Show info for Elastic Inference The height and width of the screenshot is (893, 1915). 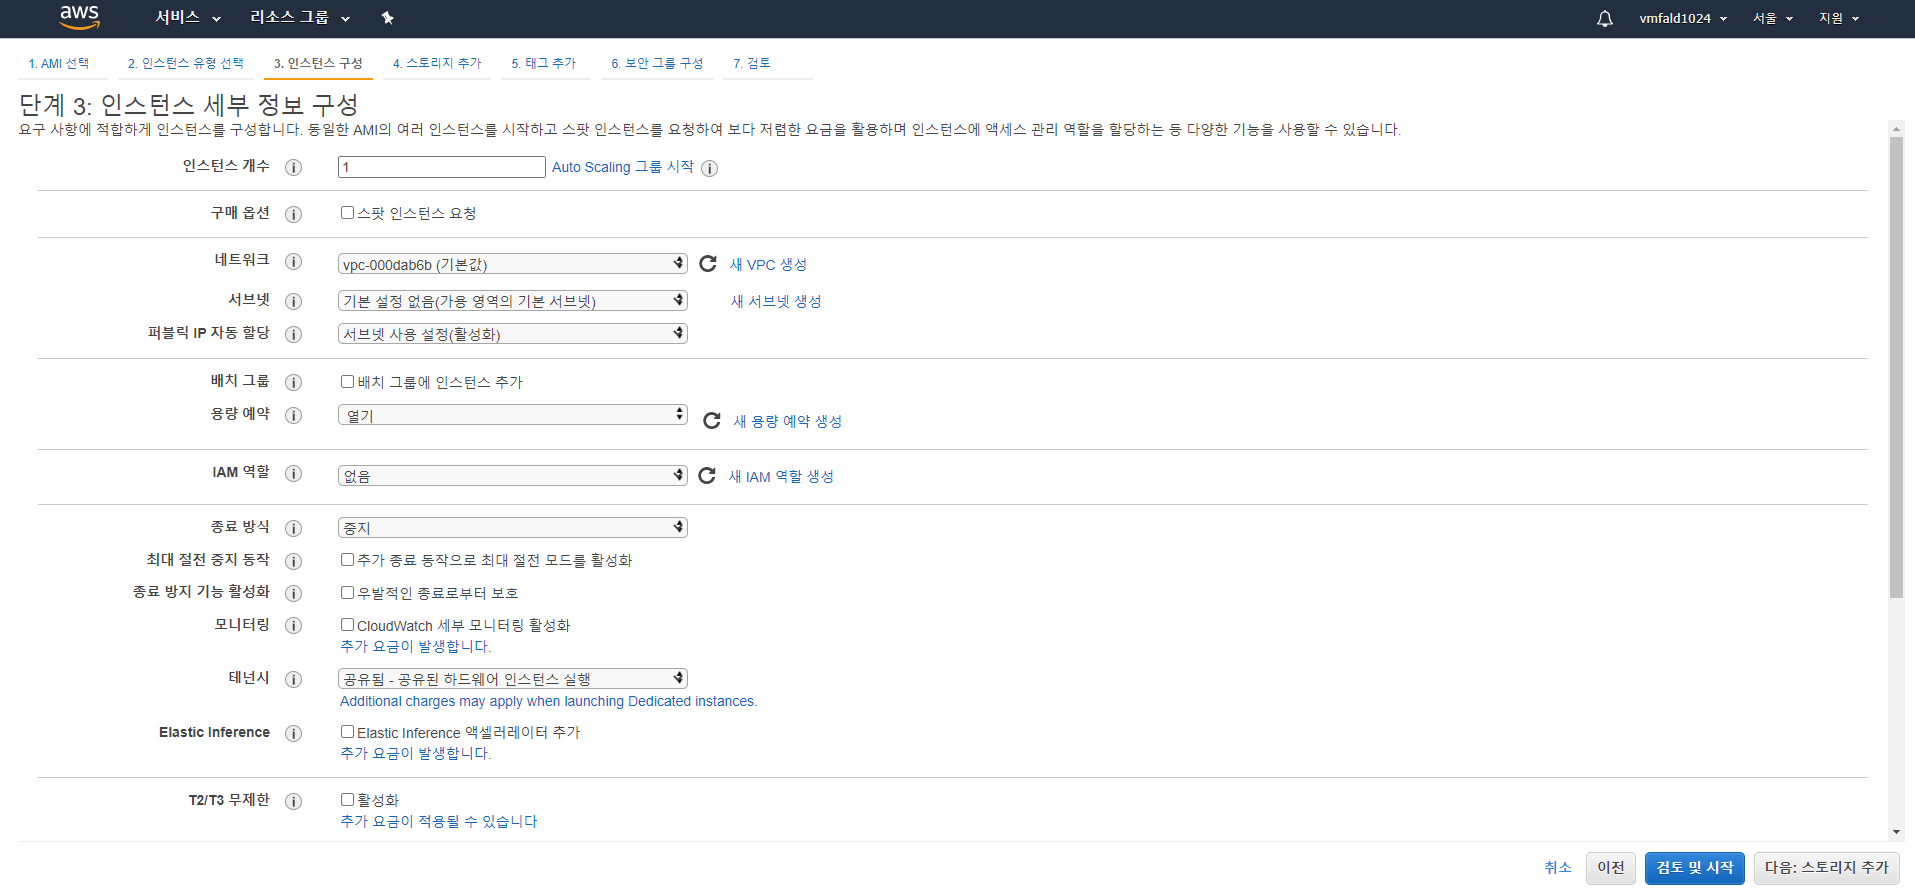click(x=294, y=733)
